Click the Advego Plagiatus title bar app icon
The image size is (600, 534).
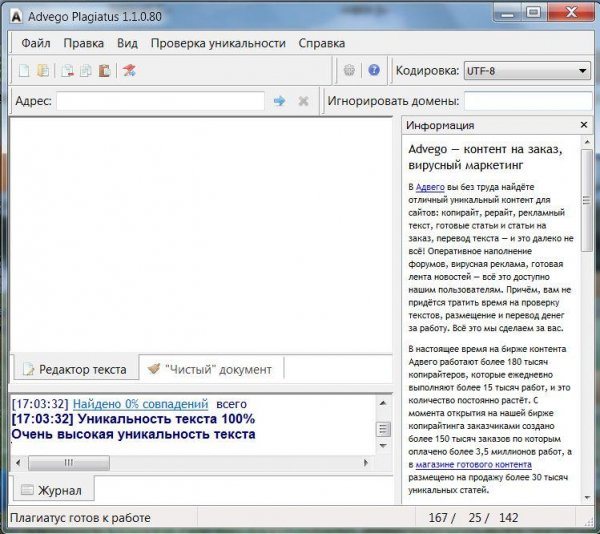[x=16, y=17]
